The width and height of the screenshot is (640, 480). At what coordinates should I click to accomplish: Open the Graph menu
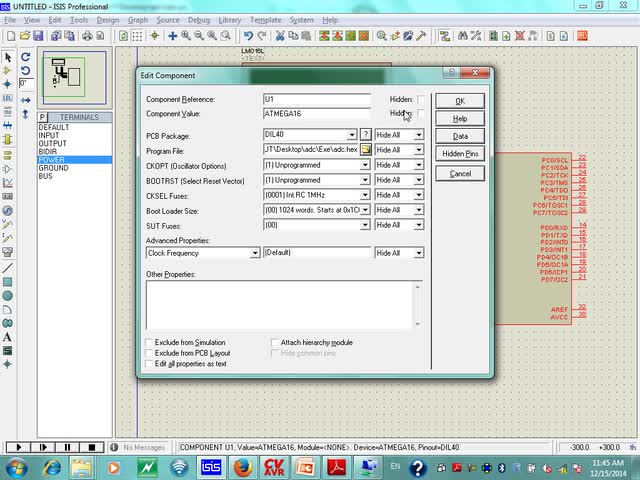pos(138,20)
